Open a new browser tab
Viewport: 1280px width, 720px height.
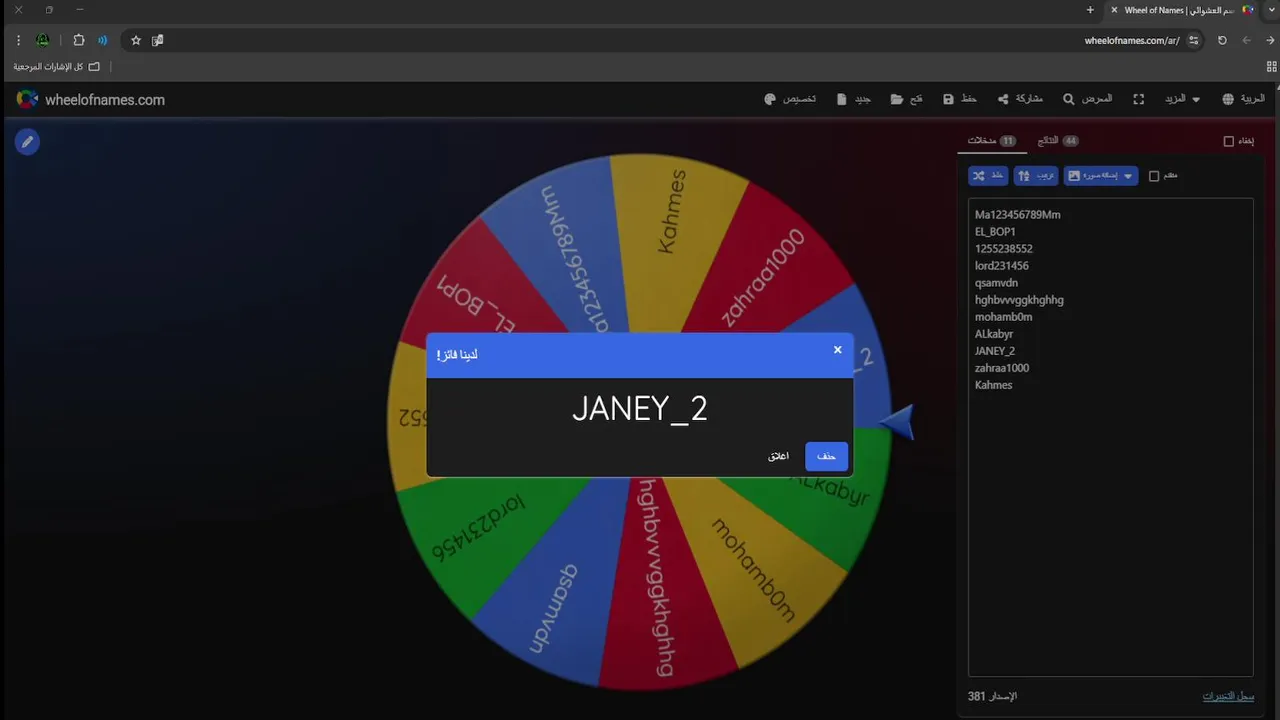(x=1090, y=10)
